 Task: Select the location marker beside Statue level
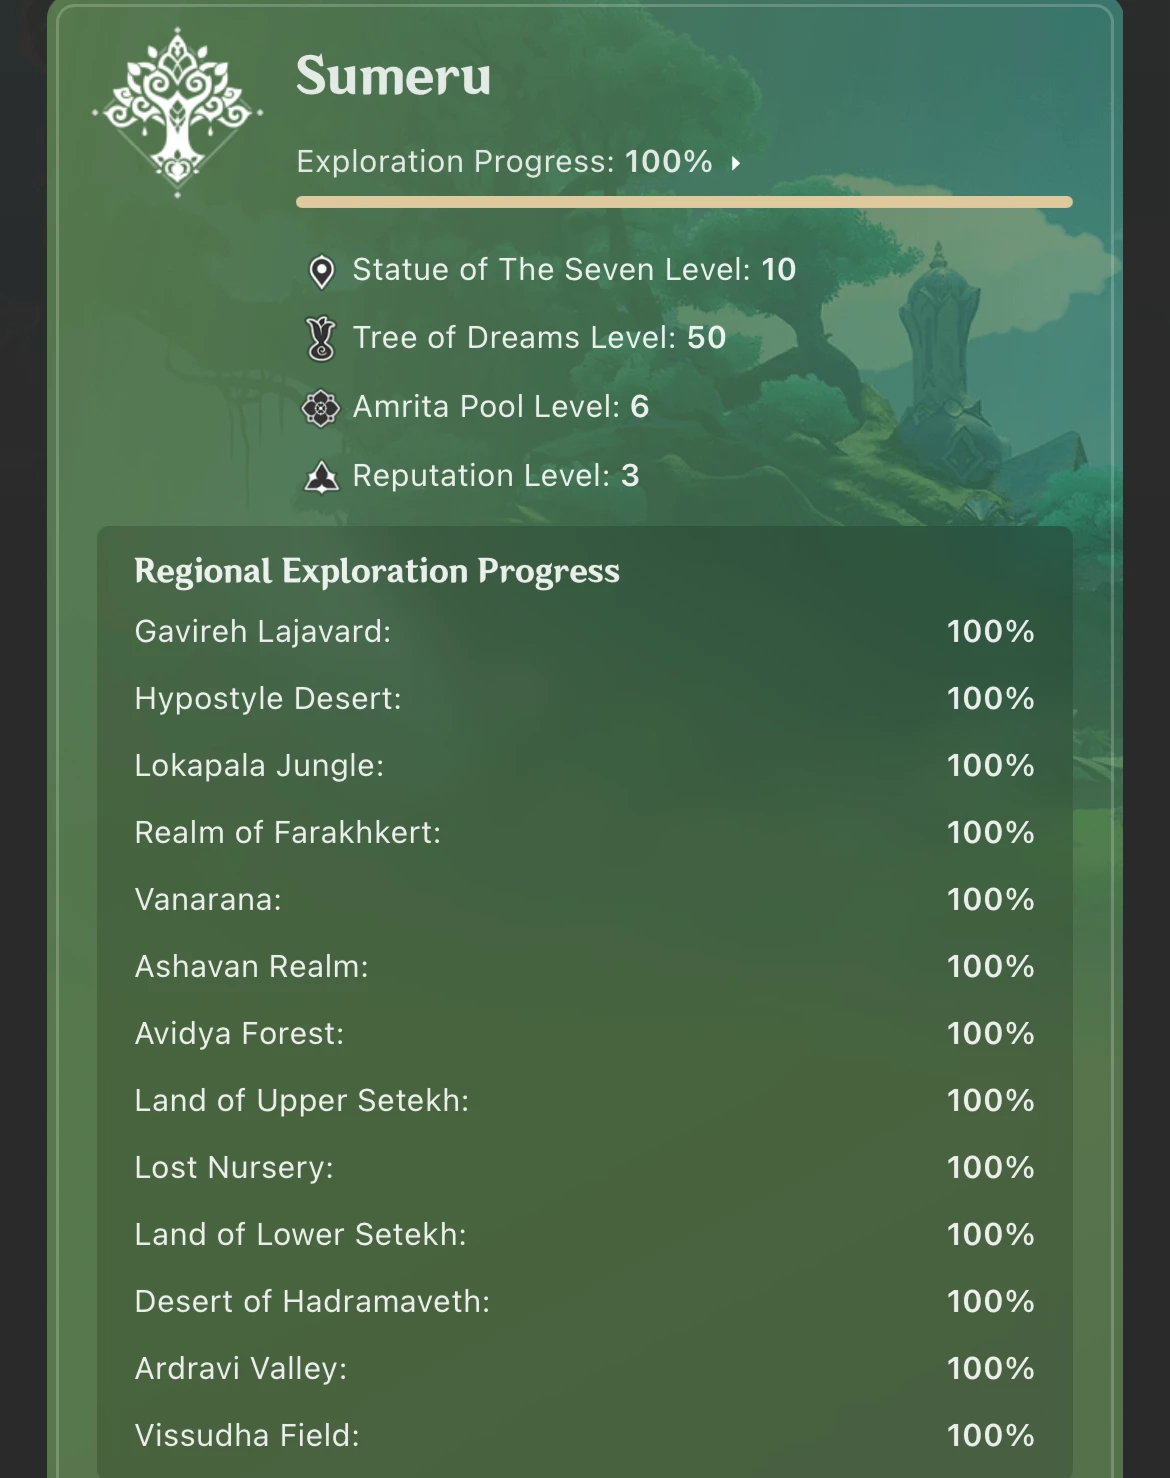click(320, 268)
